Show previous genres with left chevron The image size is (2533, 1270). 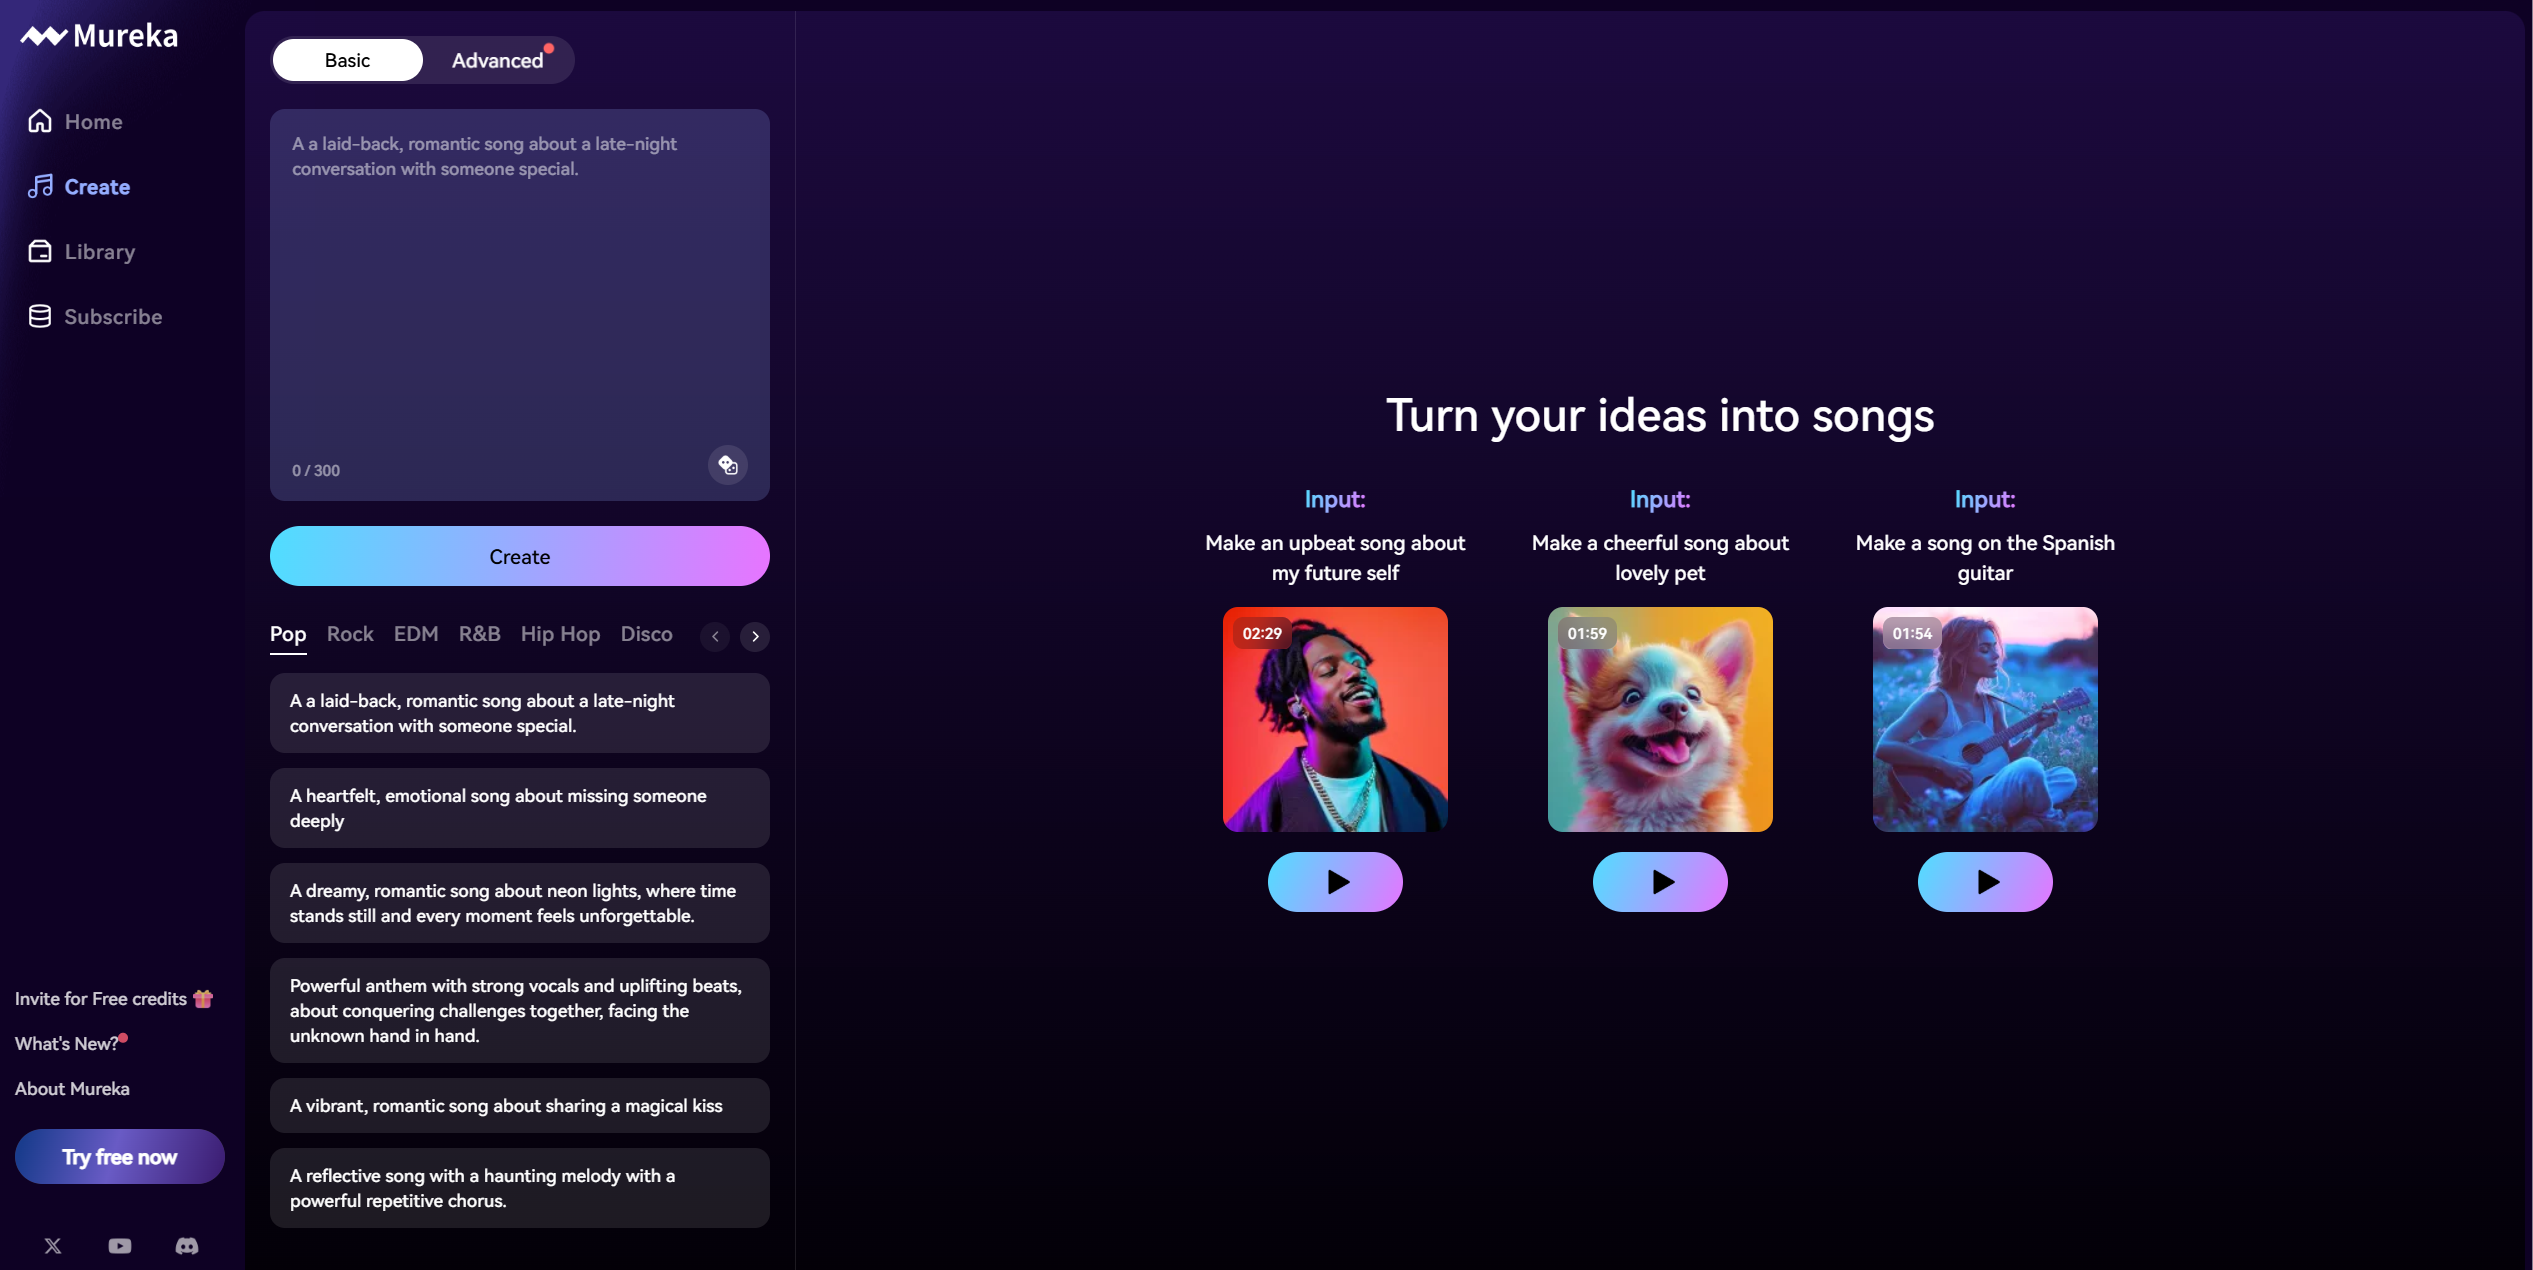point(715,636)
